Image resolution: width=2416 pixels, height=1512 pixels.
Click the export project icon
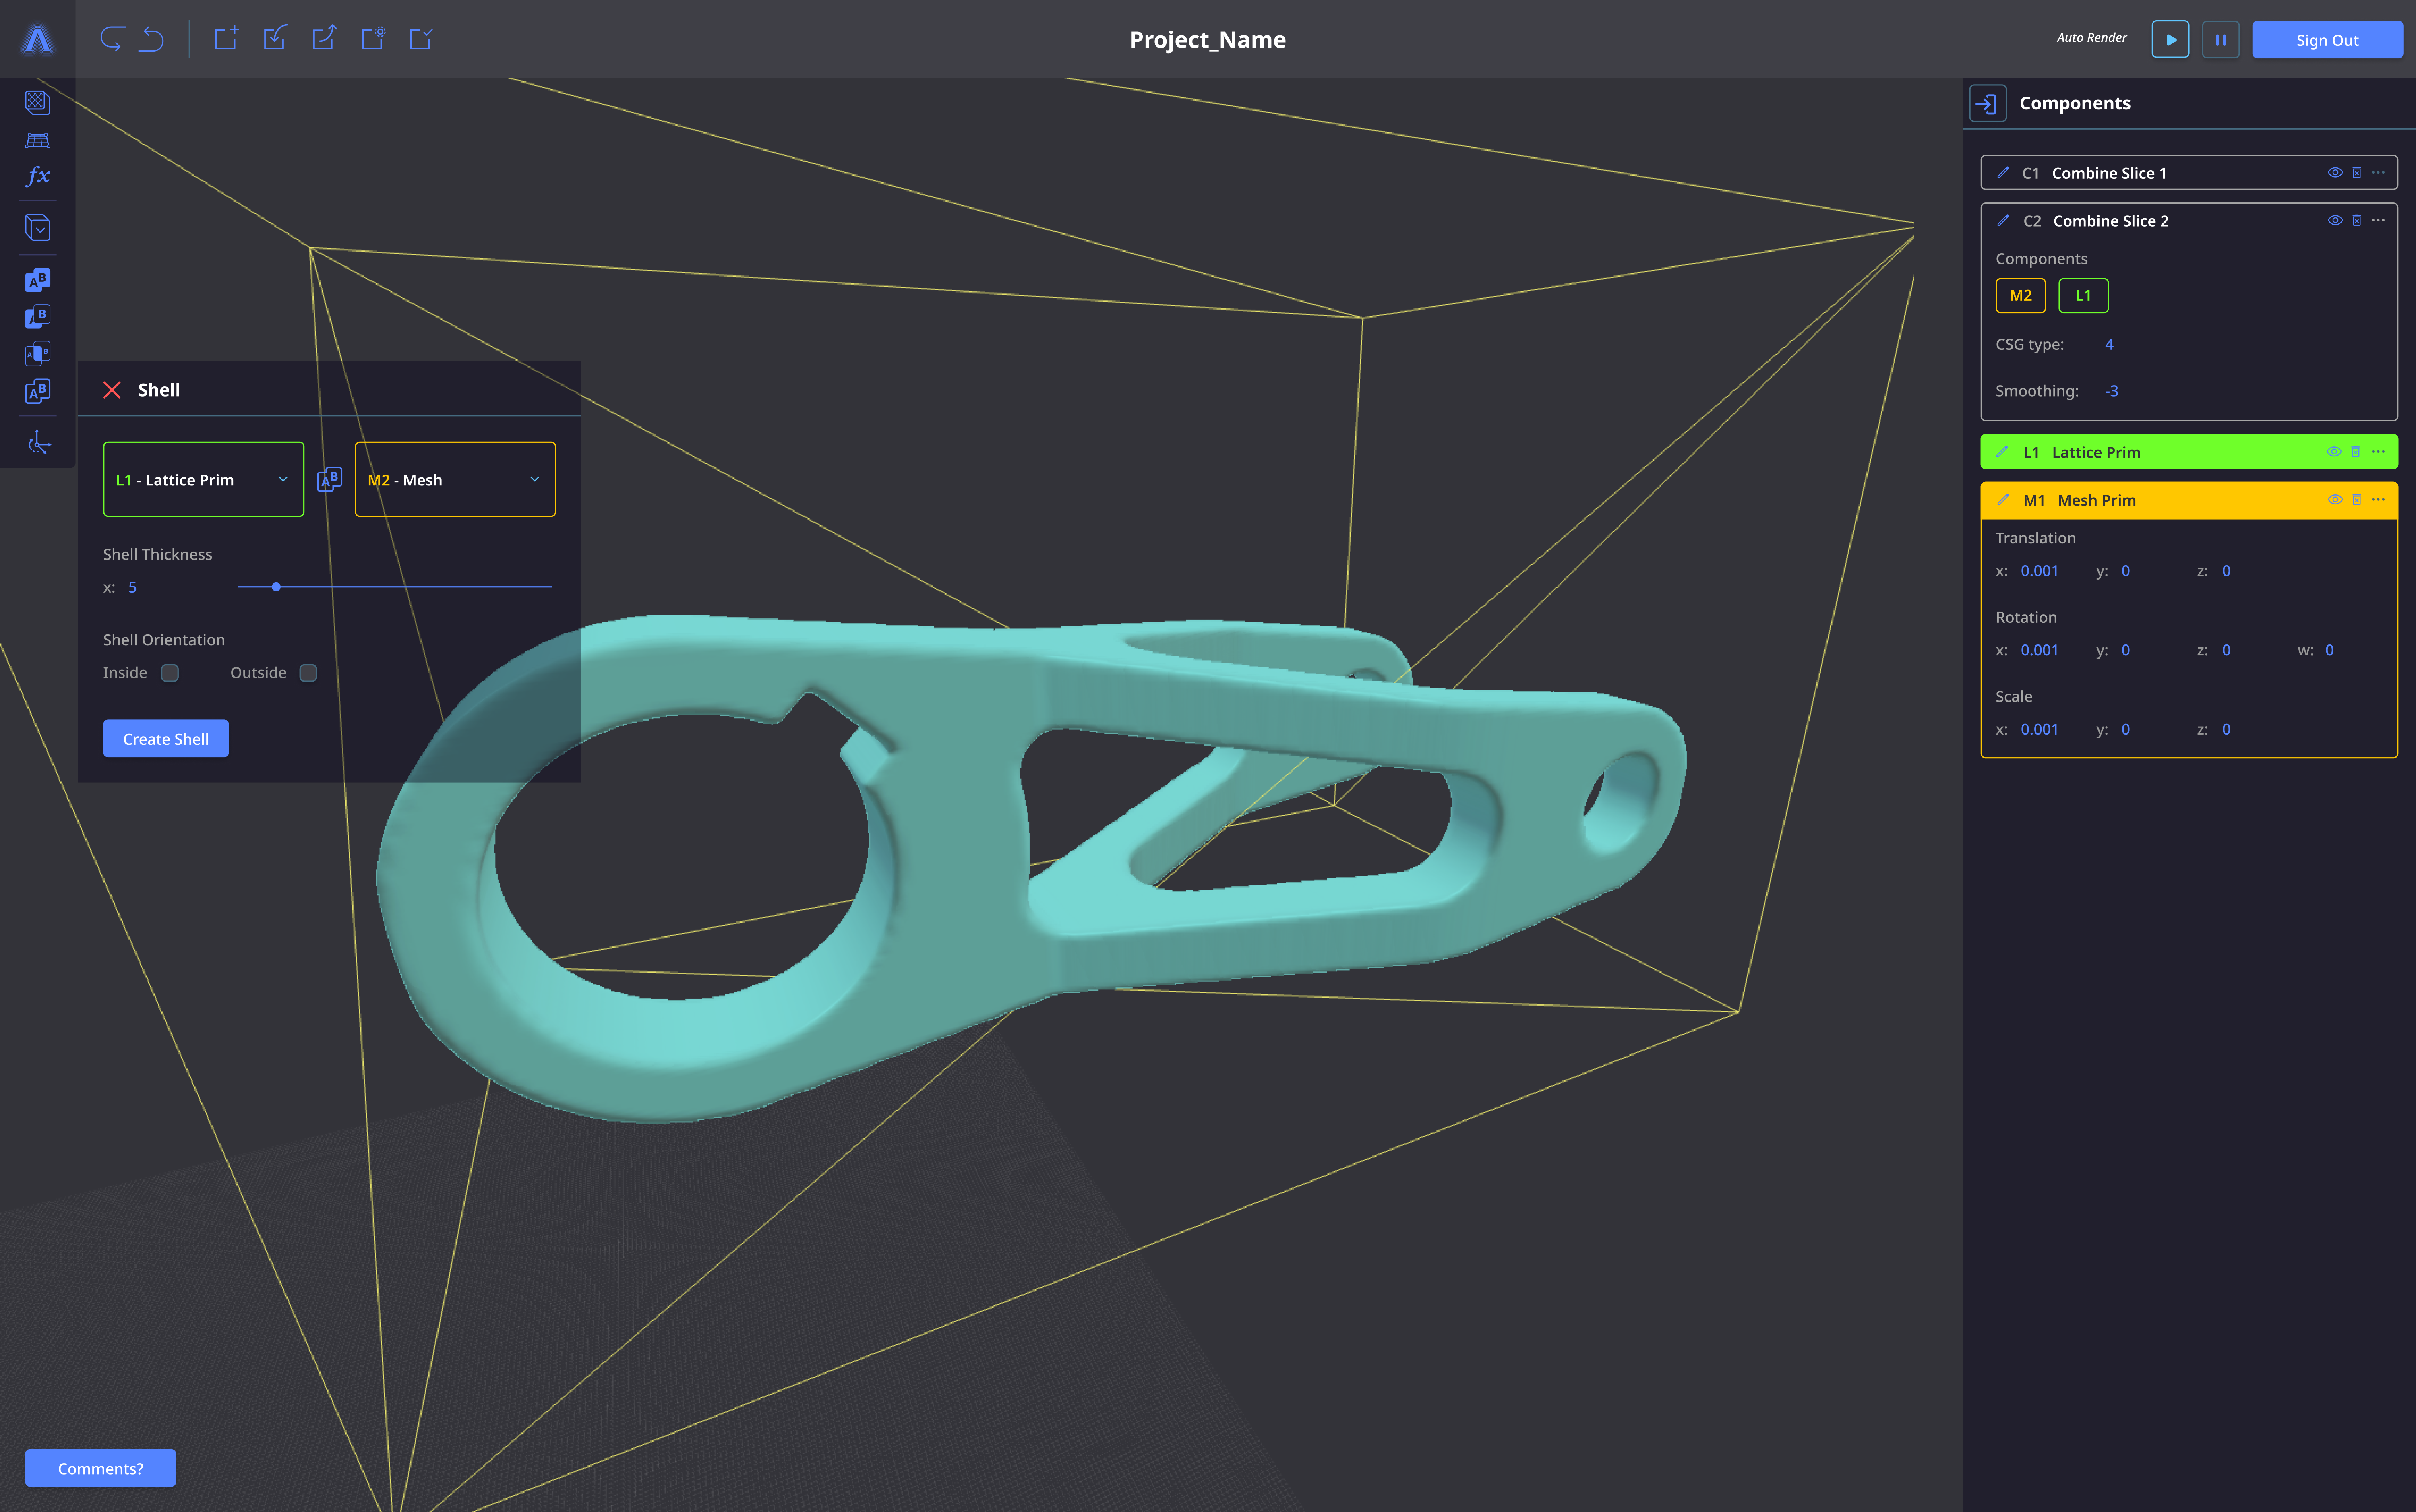coord(324,38)
